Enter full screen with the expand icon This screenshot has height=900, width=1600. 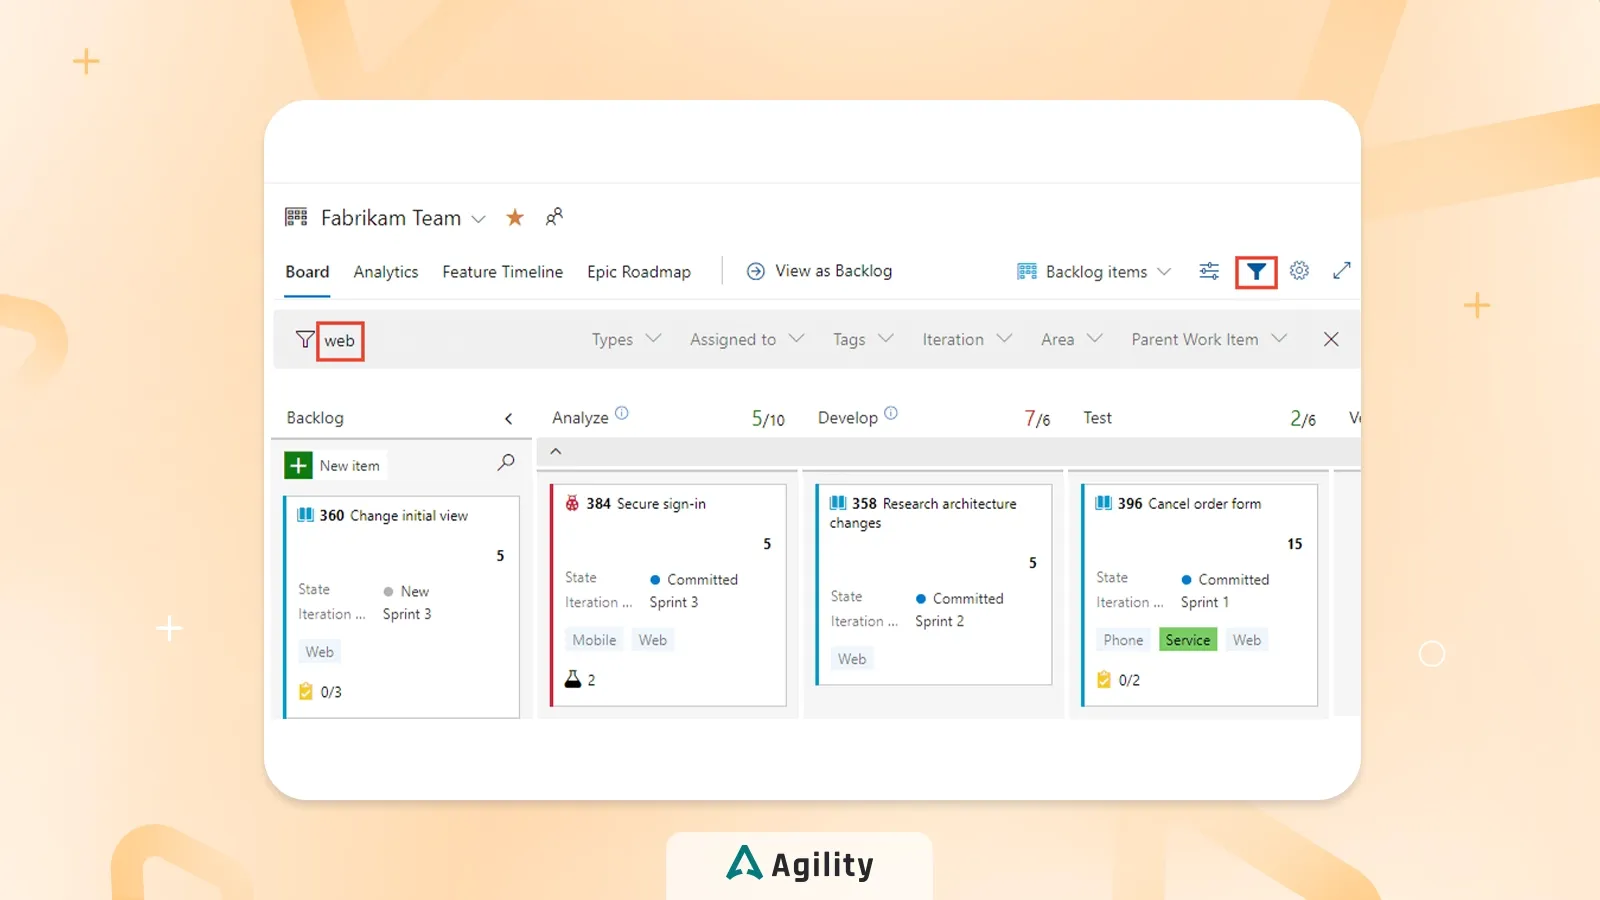(1342, 270)
